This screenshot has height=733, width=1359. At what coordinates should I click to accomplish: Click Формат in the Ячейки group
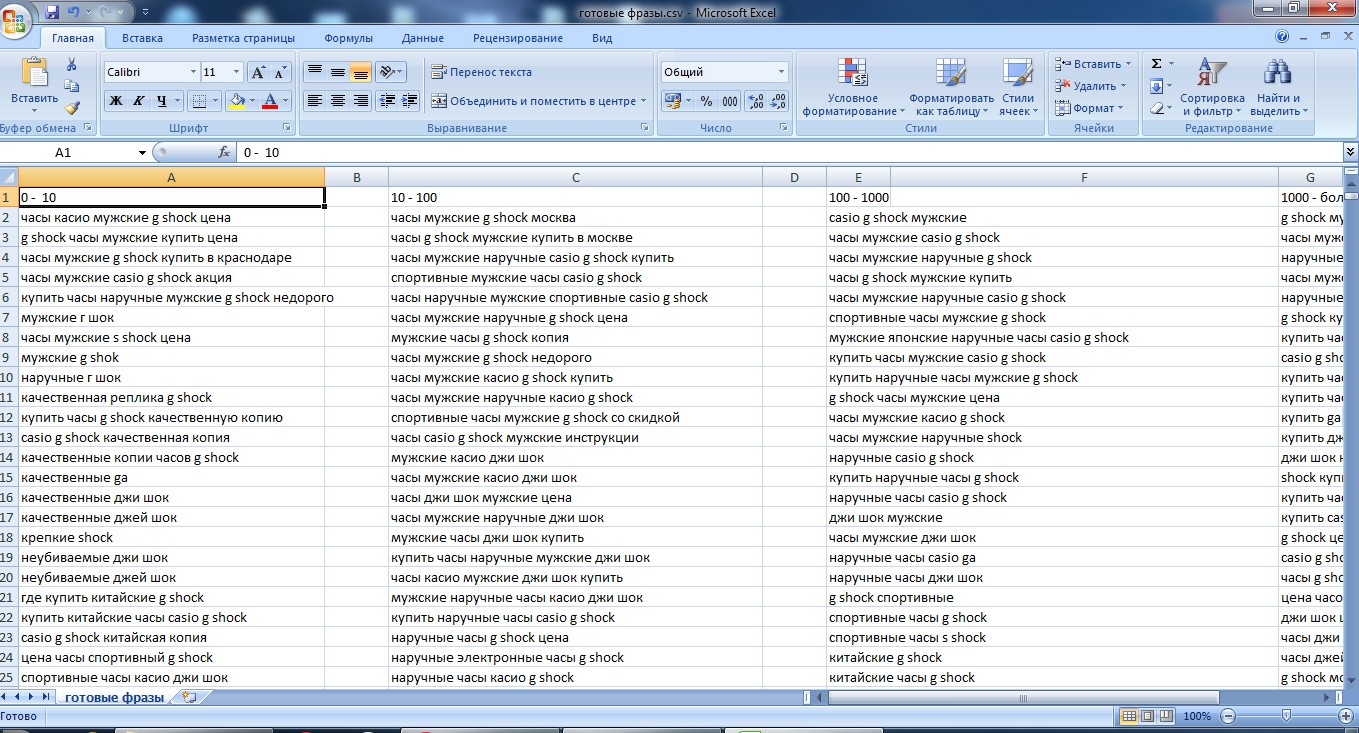[1089, 108]
